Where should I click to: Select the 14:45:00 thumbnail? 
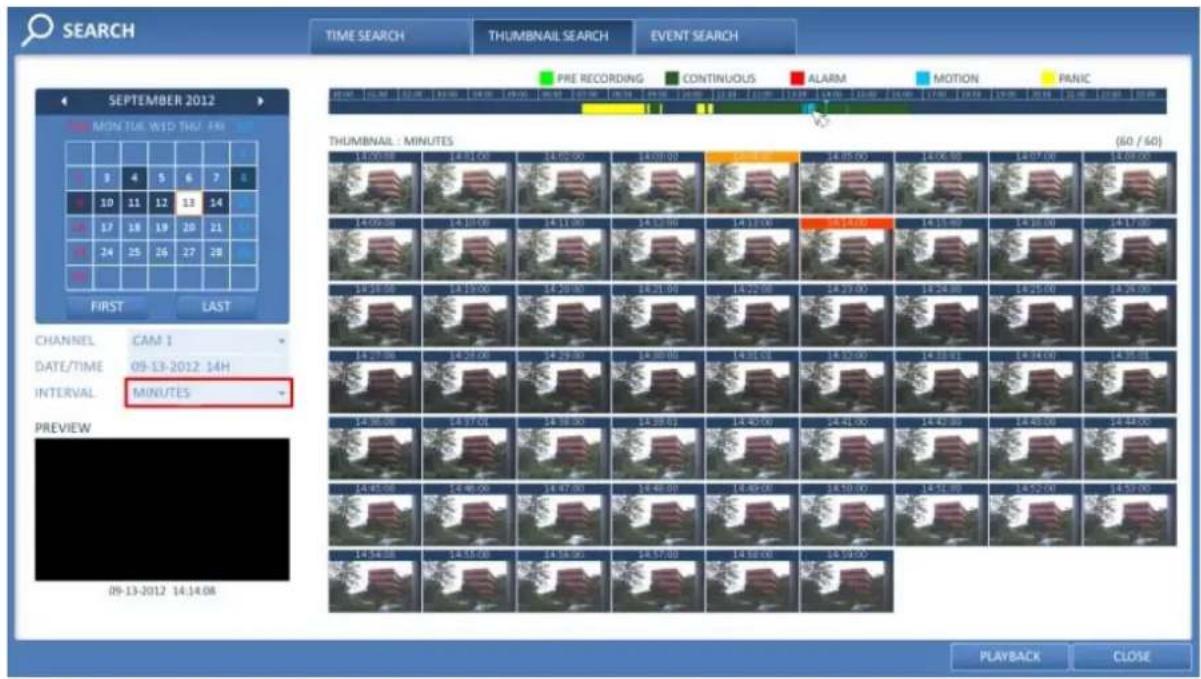pos(374,514)
